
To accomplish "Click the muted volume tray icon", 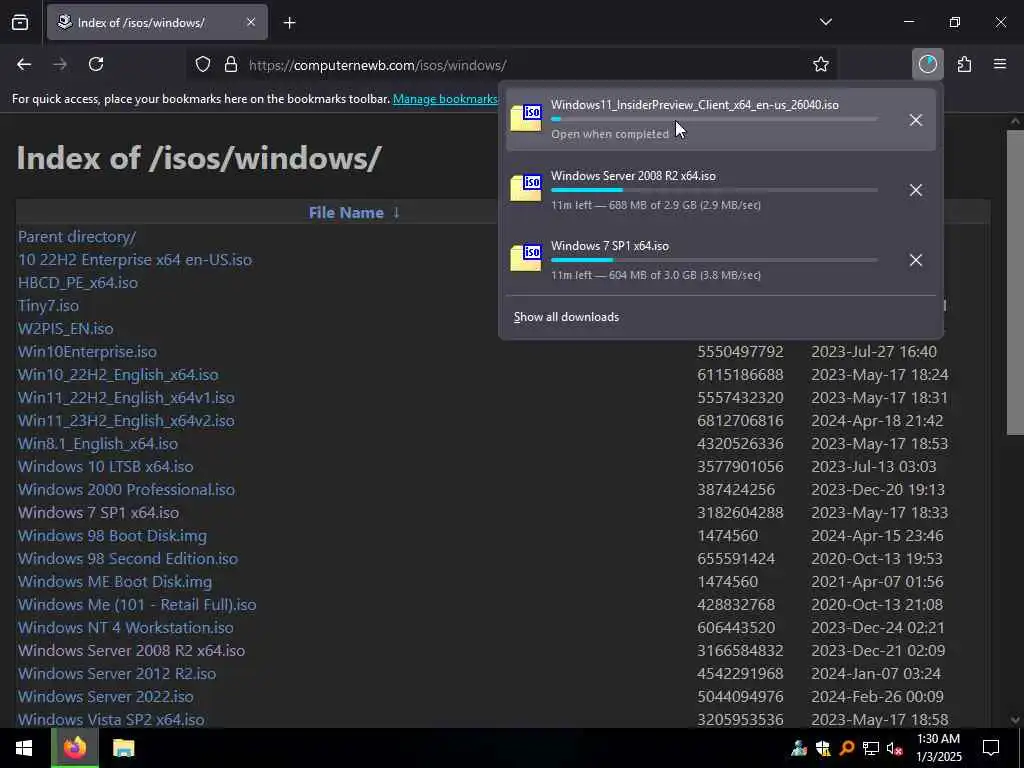I will pyautogui.click(x=895, y=748).
